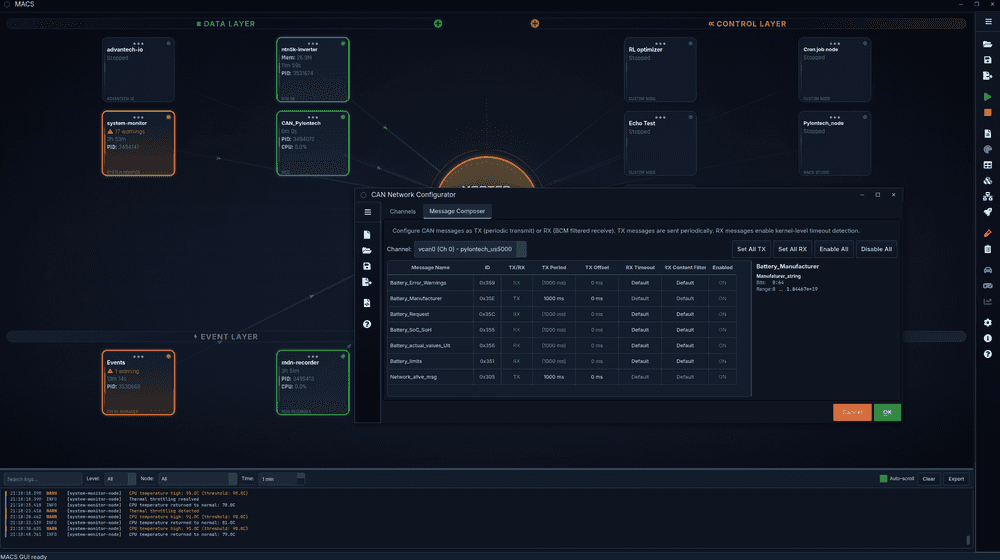Open the Level filter dropdown in logs
1000x560 pixels.
[x=120, y=478]
